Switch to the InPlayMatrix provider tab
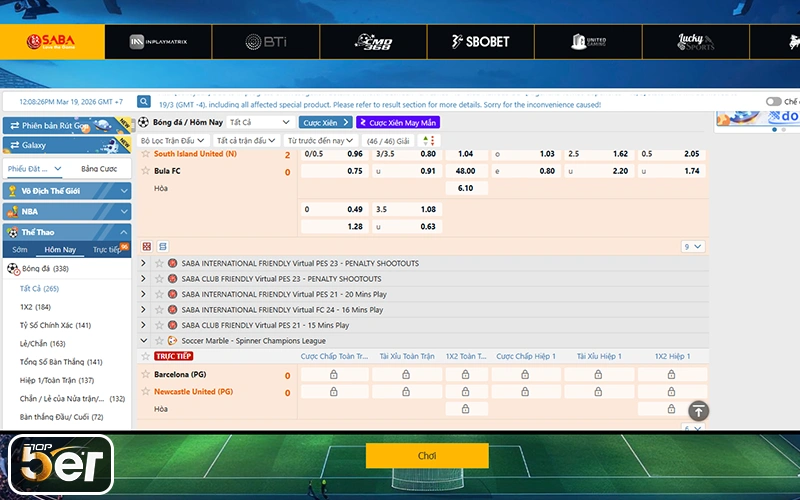800x500 pixels. tap(158, 42)
